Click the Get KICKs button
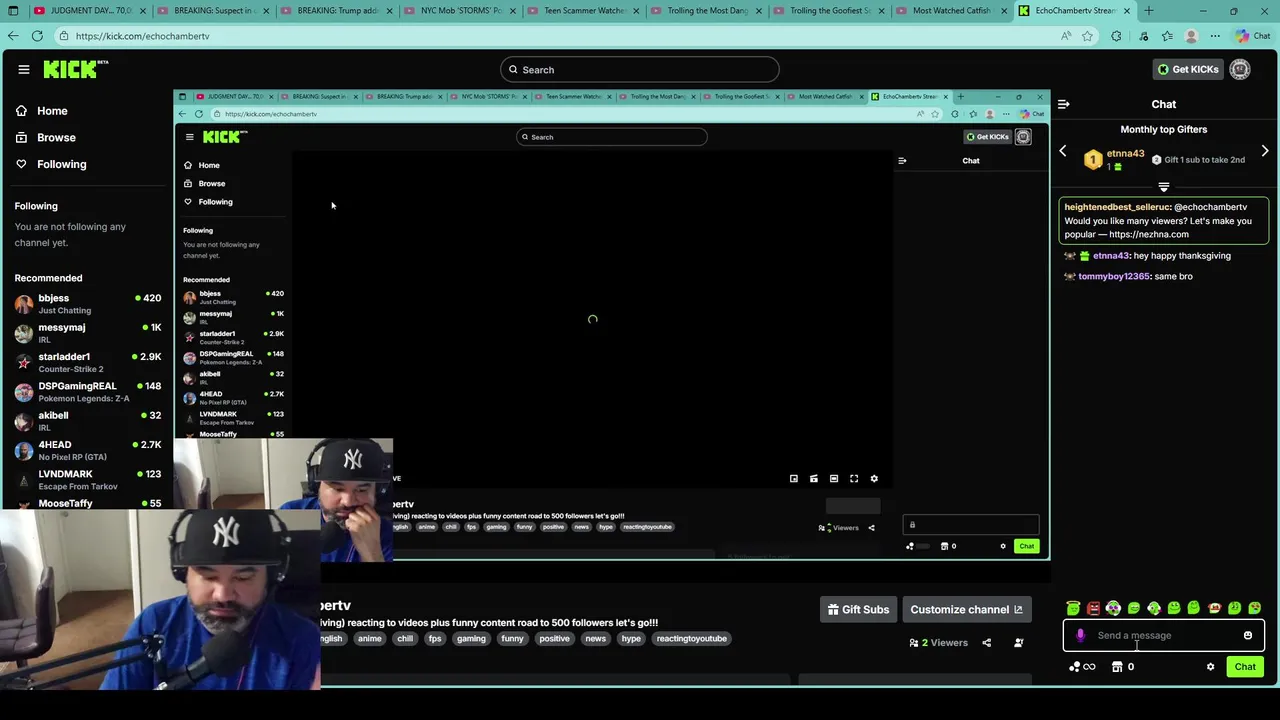 [x=1187, y=69]
